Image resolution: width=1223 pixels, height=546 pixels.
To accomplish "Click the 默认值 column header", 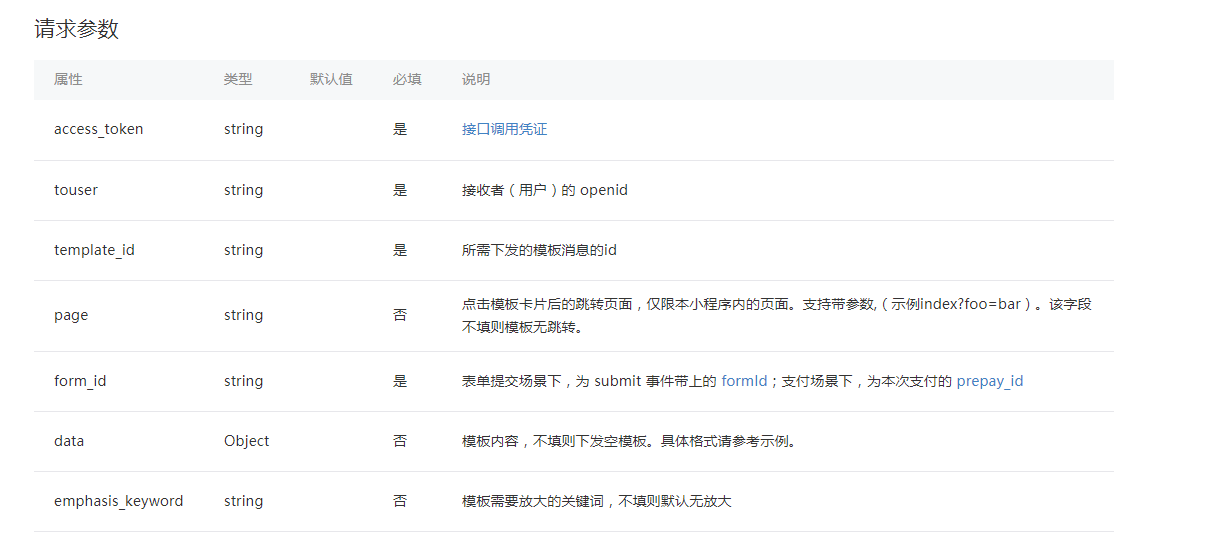I will coord(331,79).
